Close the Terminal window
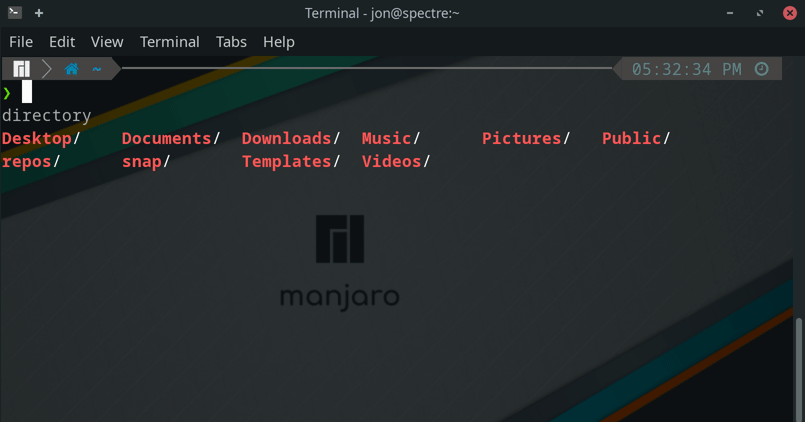 pos(790,13)
